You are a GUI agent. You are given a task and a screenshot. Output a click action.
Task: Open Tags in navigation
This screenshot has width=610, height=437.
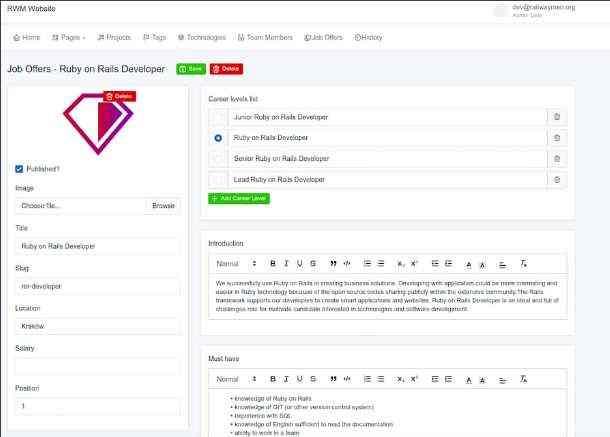coord(155,37)
